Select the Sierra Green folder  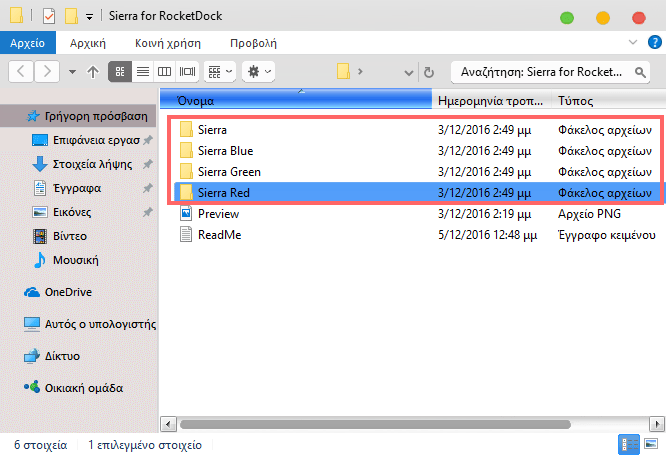[229, 172]
